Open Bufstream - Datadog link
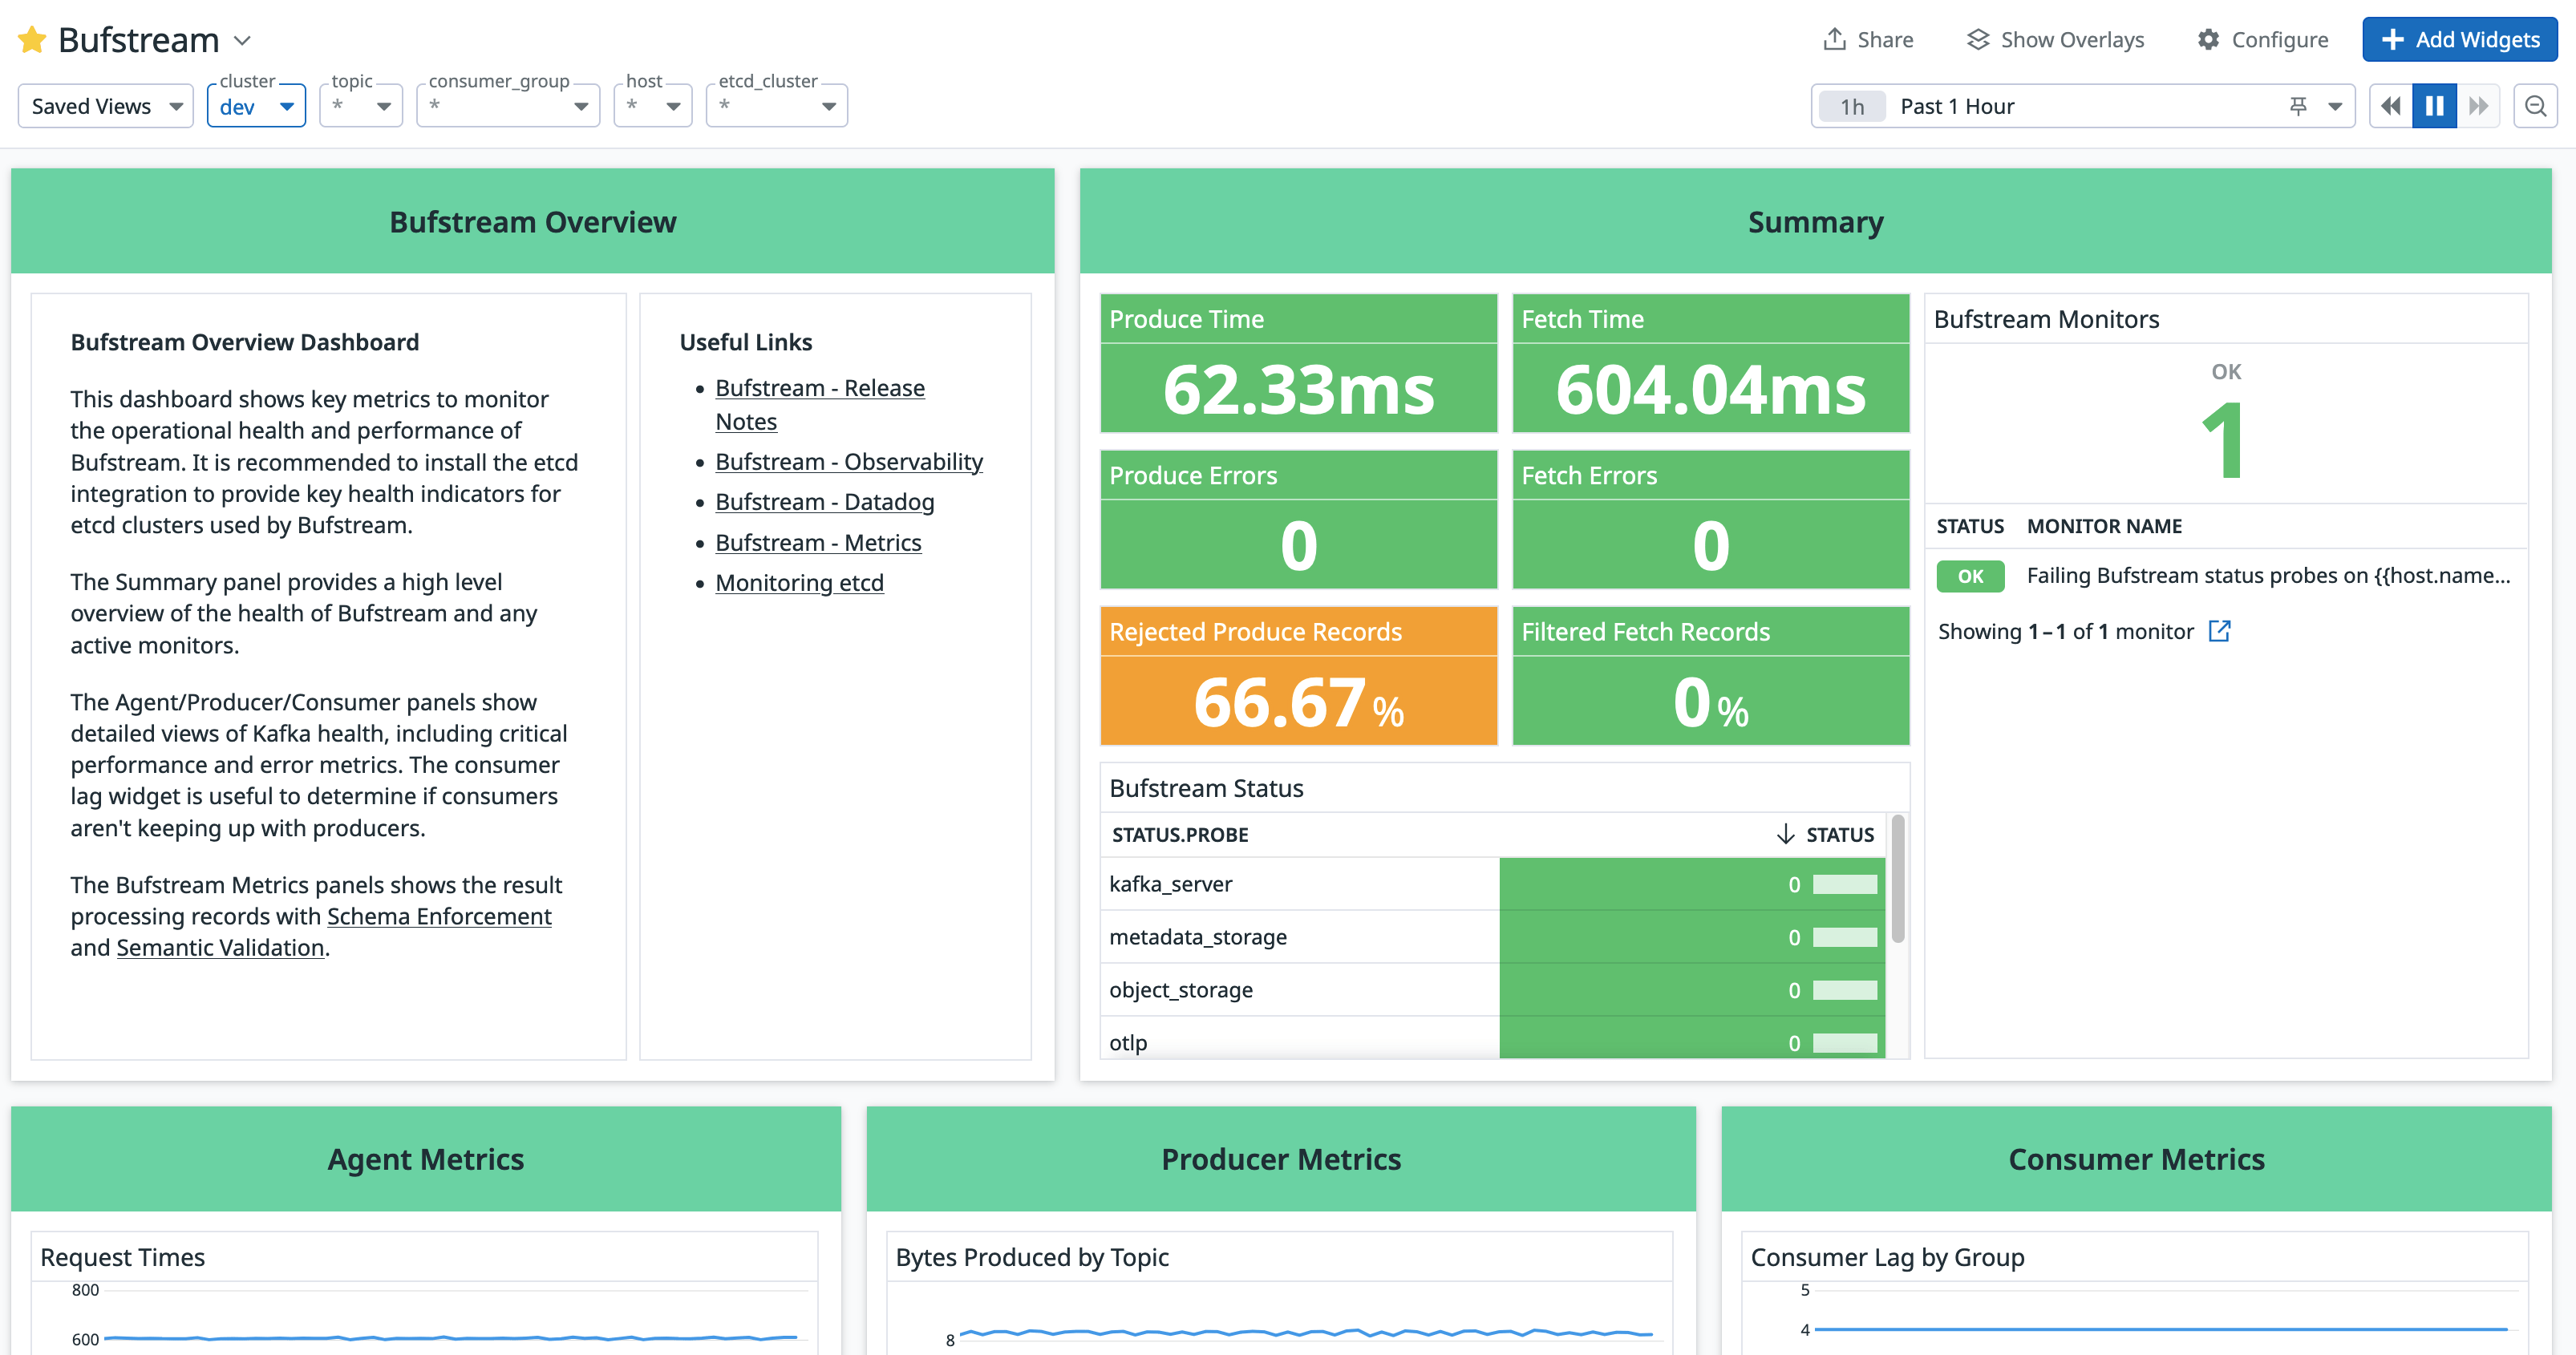 [x=825, y=502]
